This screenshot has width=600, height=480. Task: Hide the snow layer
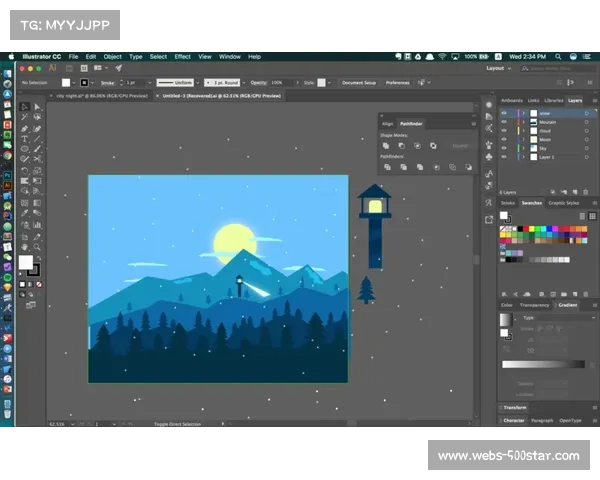pos(504,113)
